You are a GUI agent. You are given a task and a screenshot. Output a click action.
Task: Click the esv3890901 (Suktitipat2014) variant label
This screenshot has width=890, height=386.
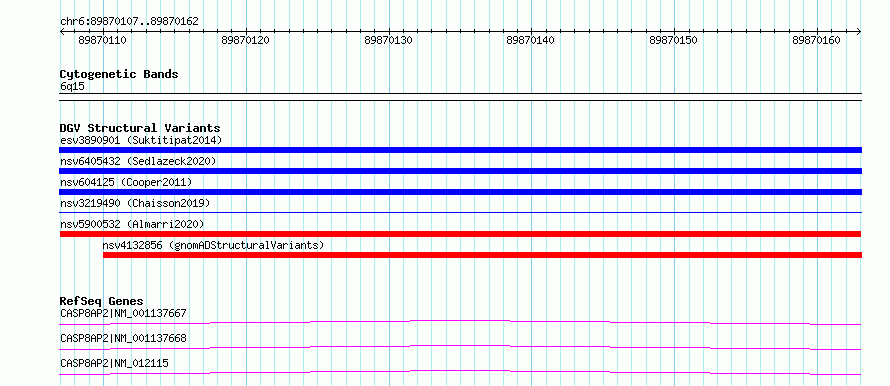click(141, 140)
